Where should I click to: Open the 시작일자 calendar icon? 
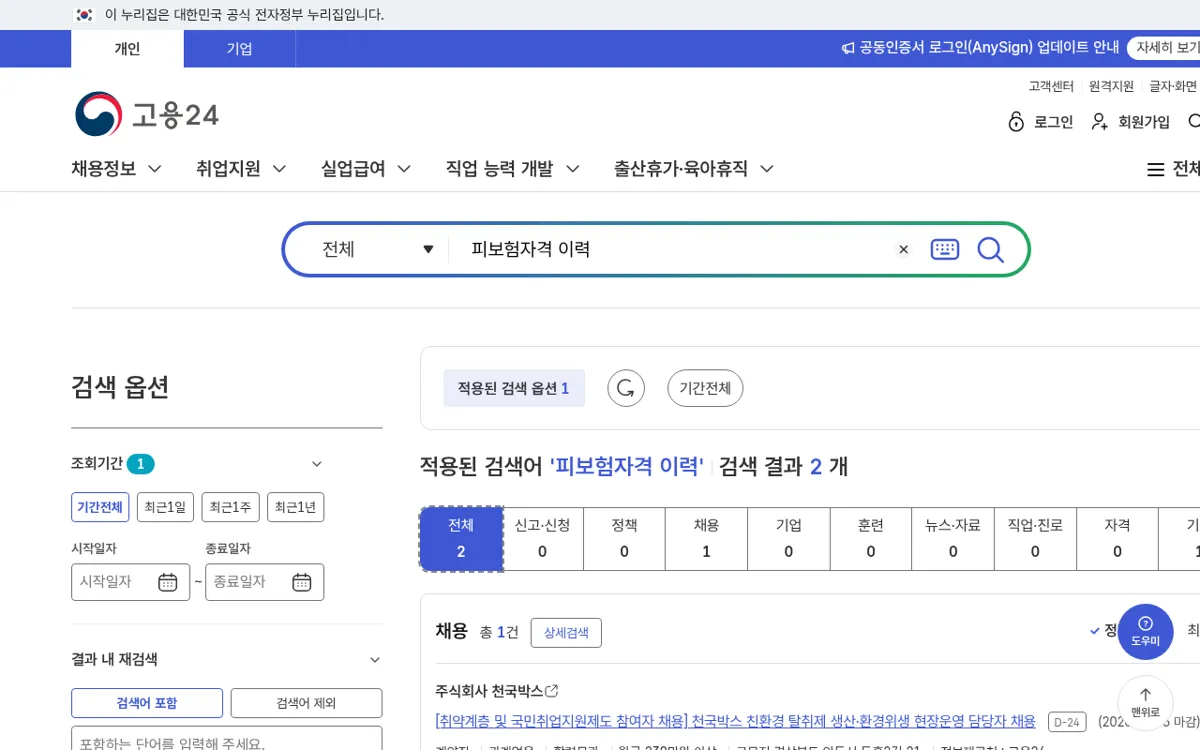point(168,582)
